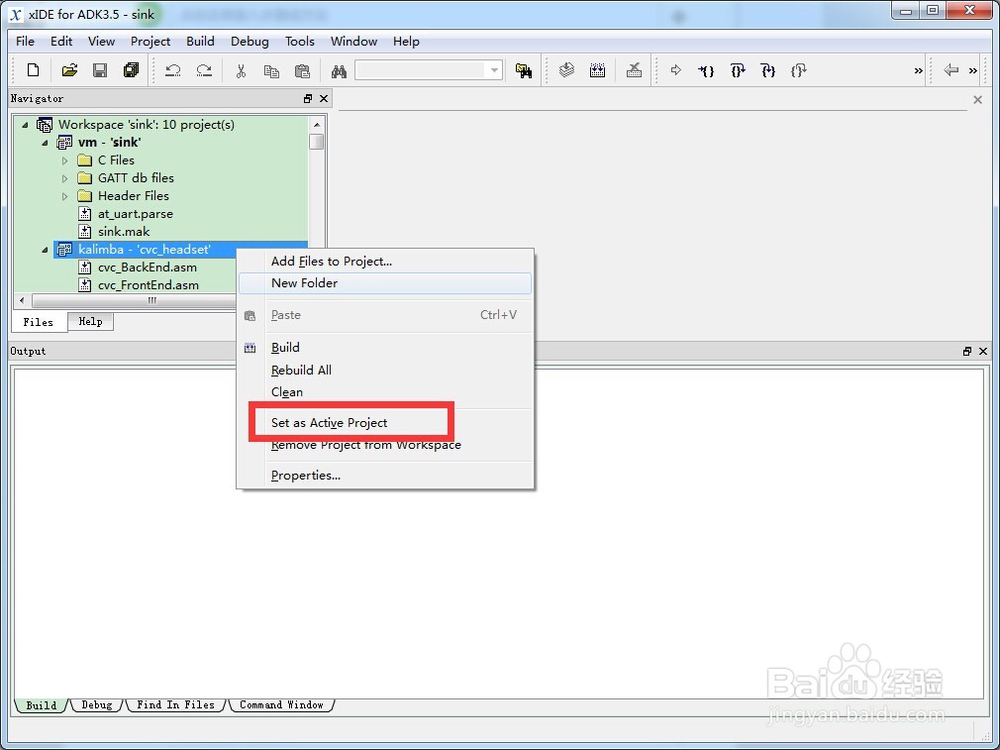Open the Debug menu
Image resolution: width=1000 pixels, height=750 pixels.
[249, 41]
